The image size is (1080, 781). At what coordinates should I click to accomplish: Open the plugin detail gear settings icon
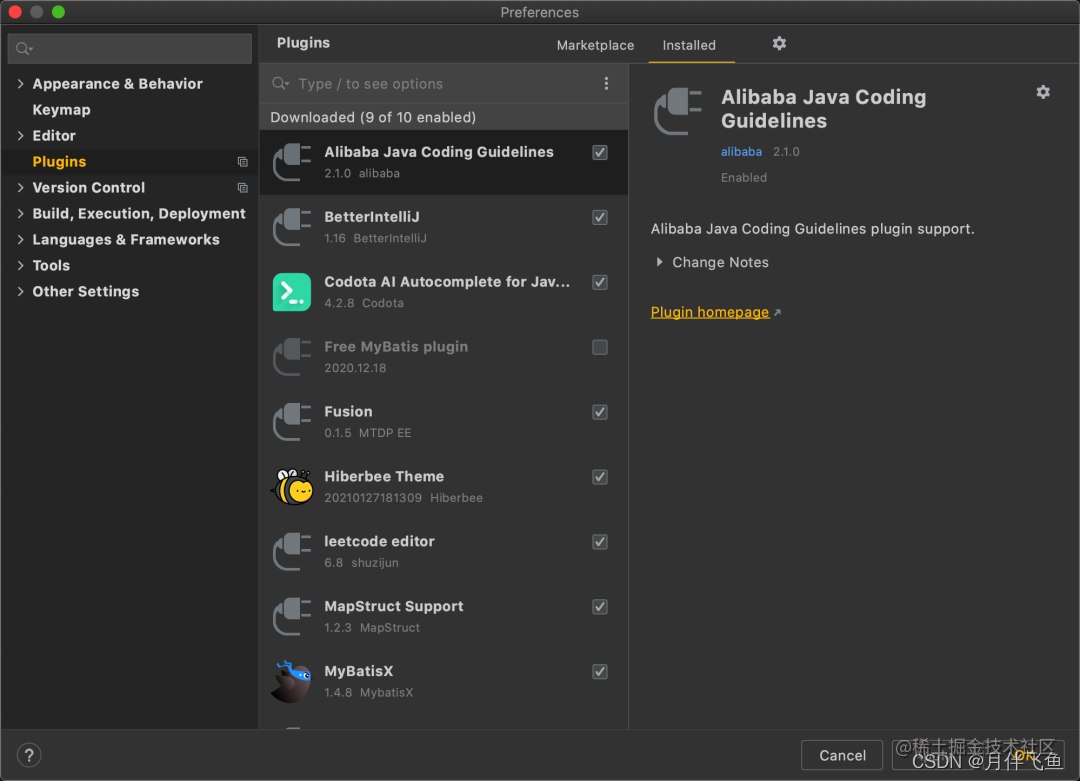pos(1043,92)
